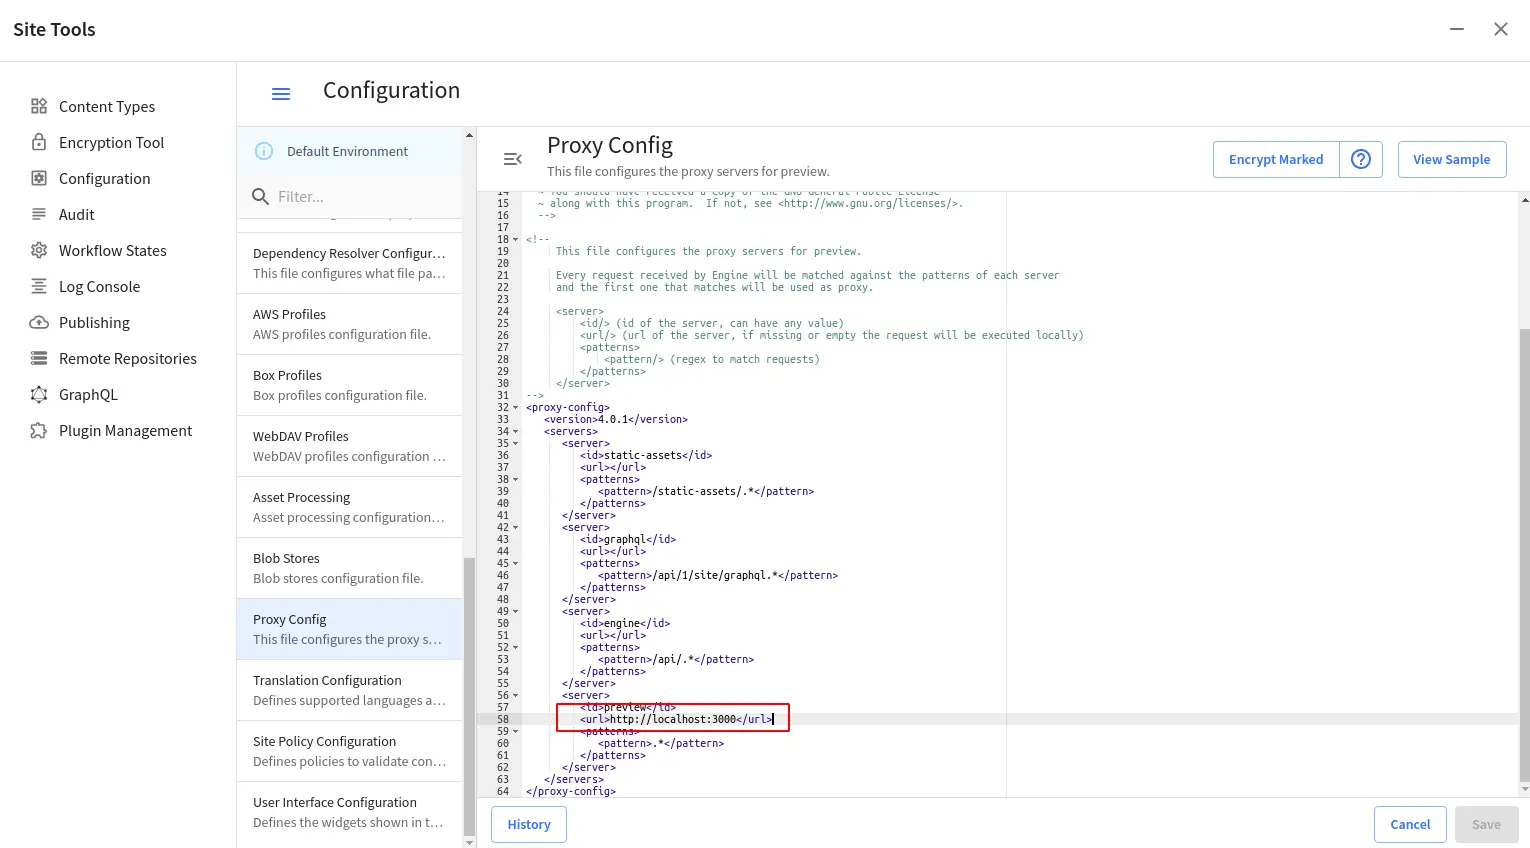1530x848 pixels.
Task: Collapse the servers block at line 34
Action: [x=516, y=432]
